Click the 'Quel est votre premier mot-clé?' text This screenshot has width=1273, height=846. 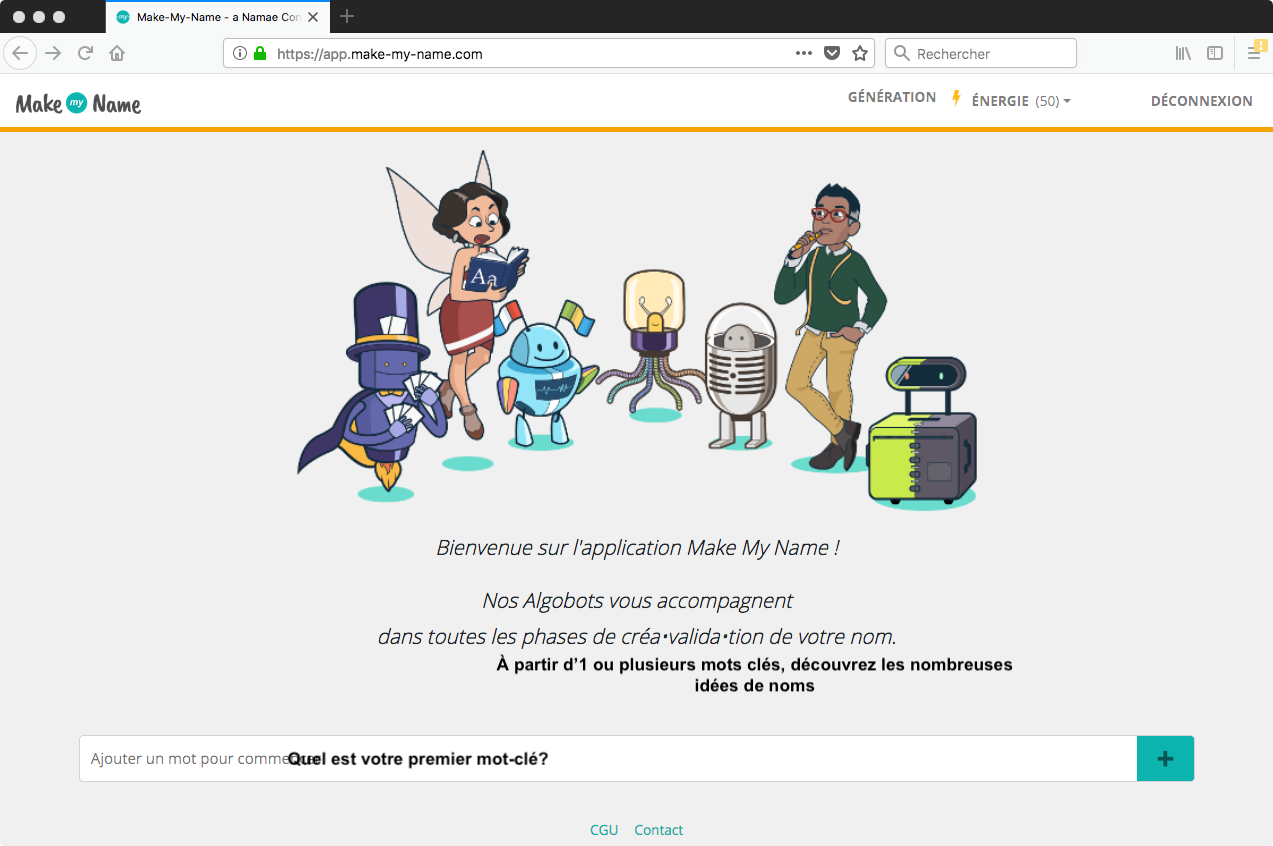tap(418, 759)
